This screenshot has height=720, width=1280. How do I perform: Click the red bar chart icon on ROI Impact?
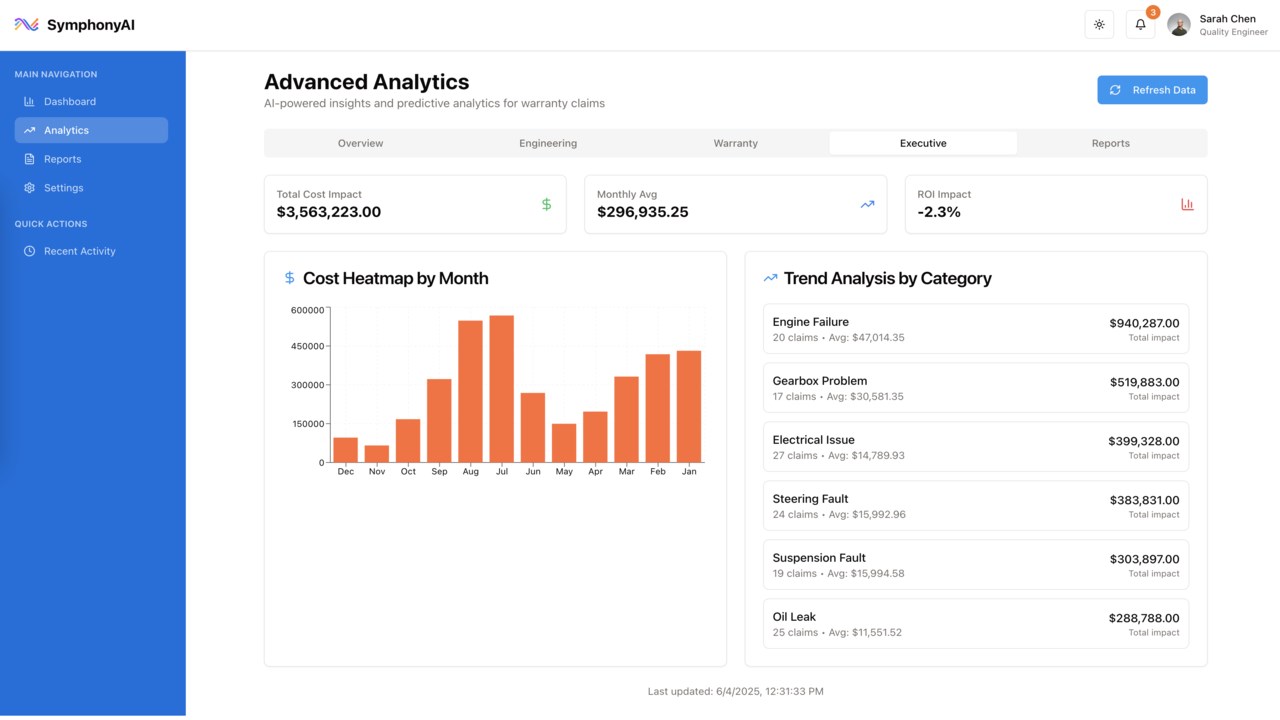tap(1187, 204)
